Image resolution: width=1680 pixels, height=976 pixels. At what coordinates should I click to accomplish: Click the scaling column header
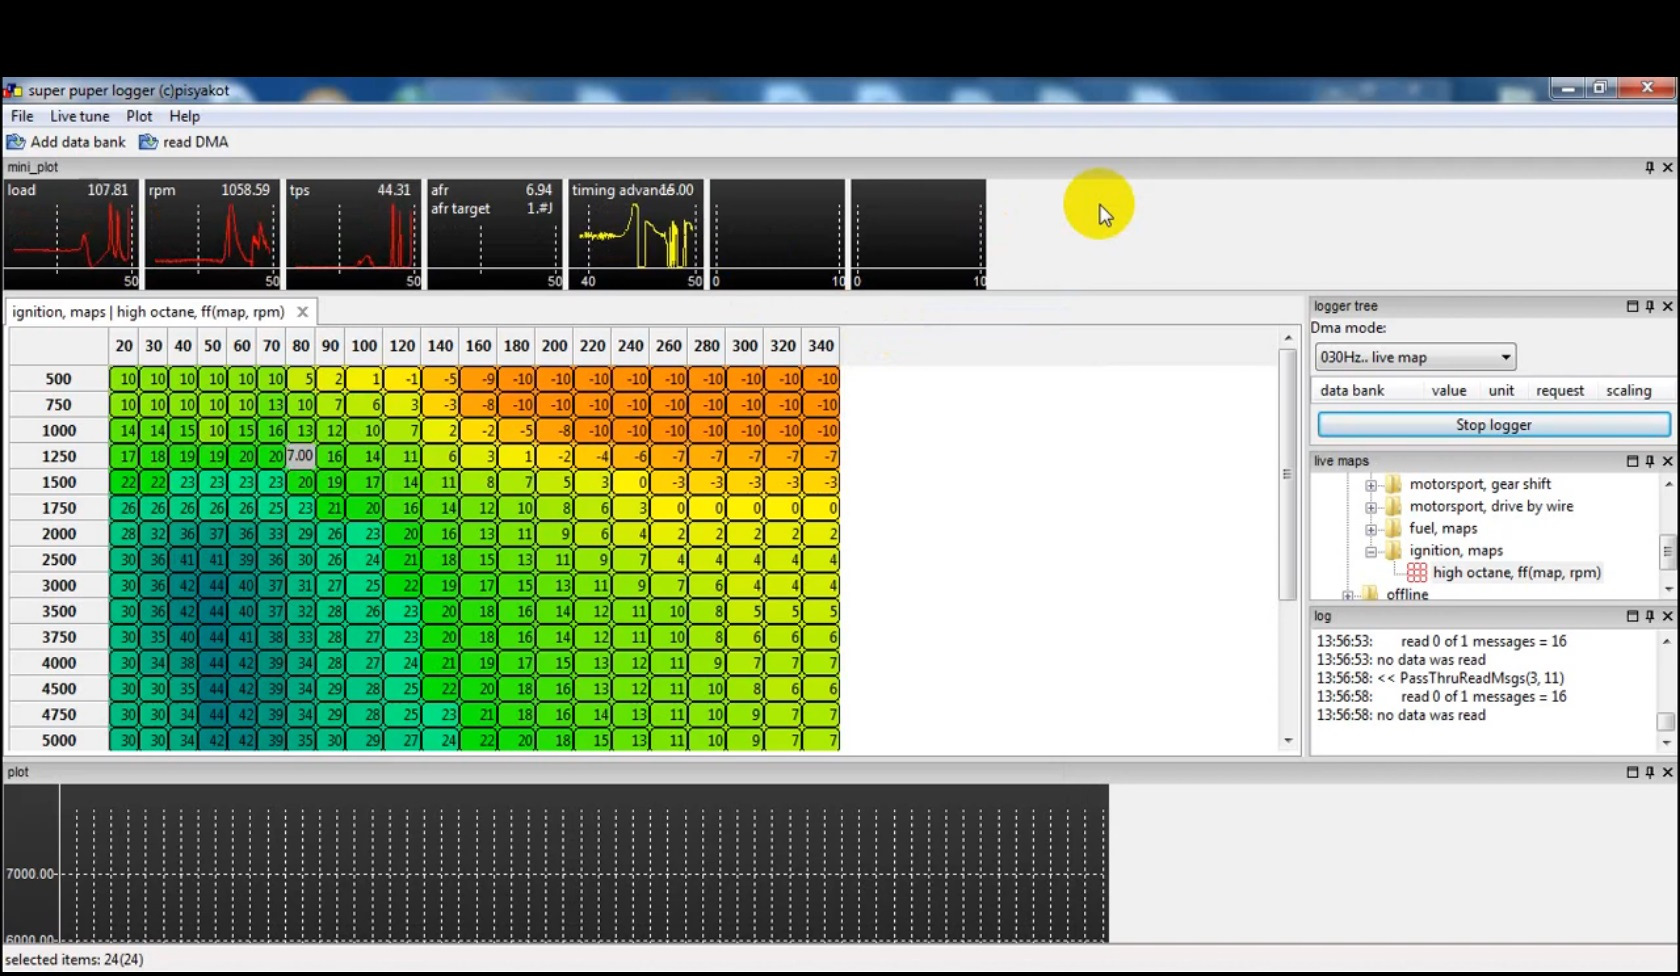coord(1628,391)
